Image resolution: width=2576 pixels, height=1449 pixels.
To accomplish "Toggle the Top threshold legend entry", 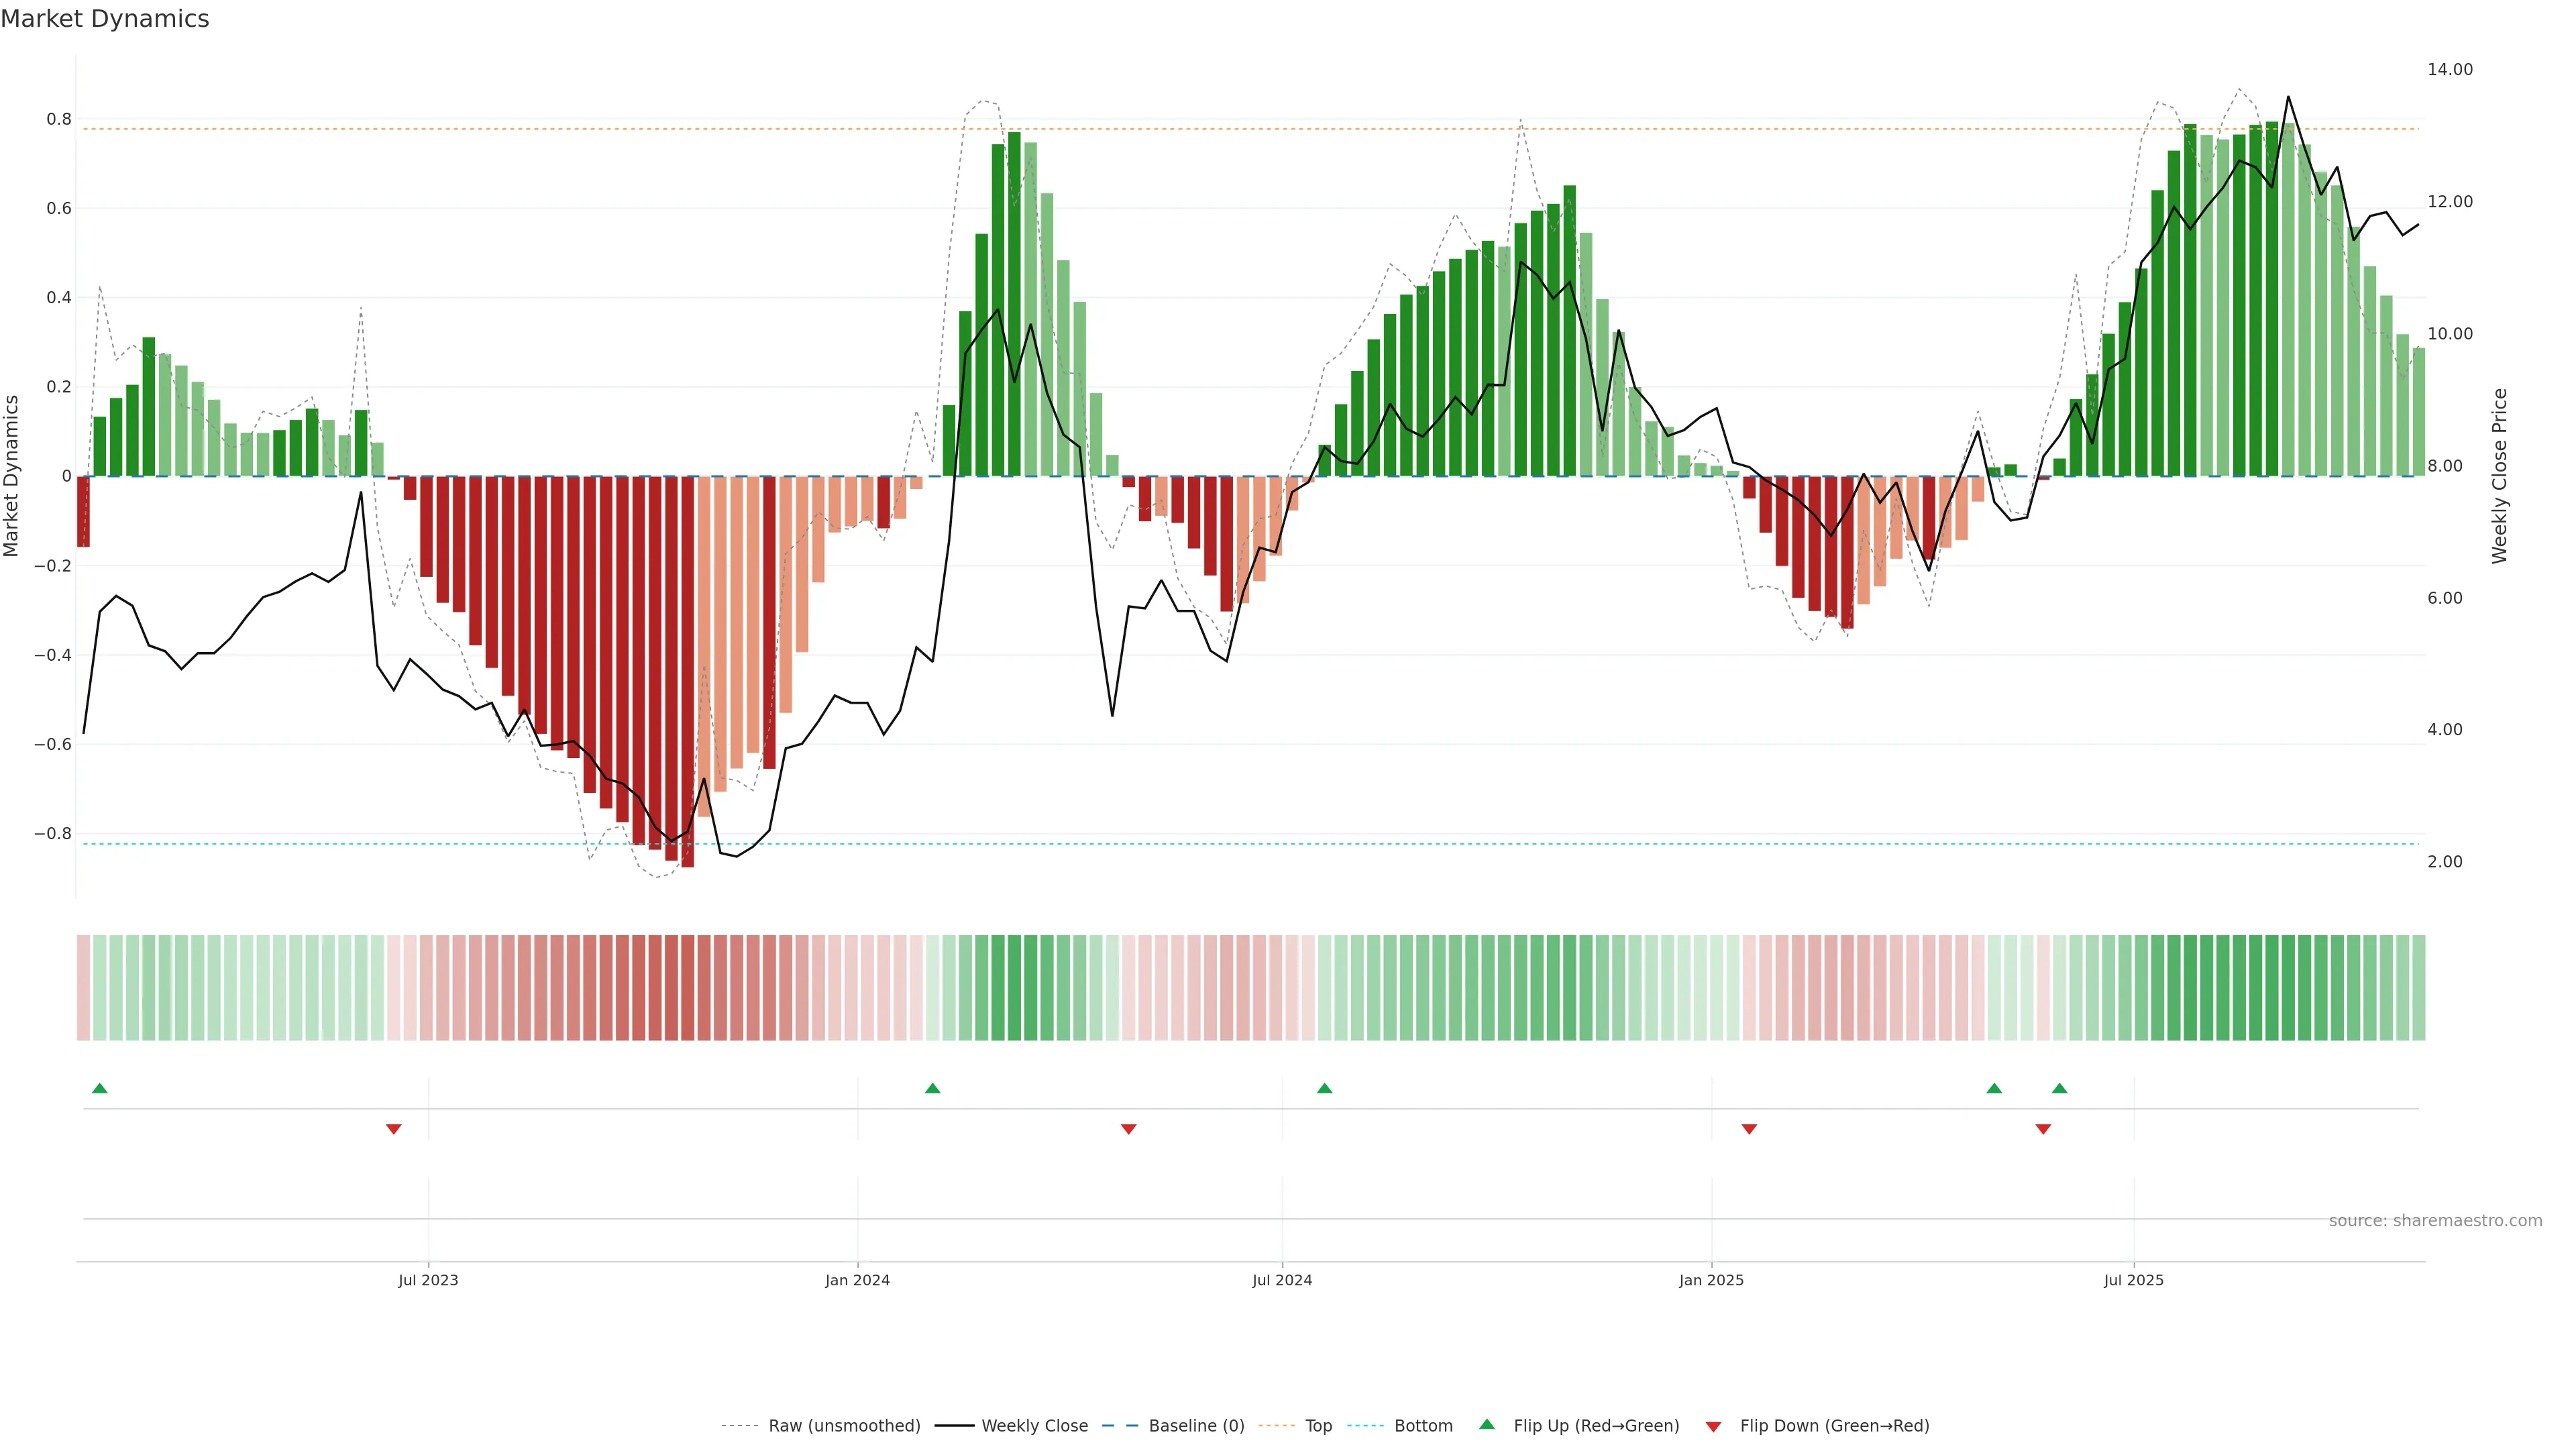I will (x=1318, y=1426).
